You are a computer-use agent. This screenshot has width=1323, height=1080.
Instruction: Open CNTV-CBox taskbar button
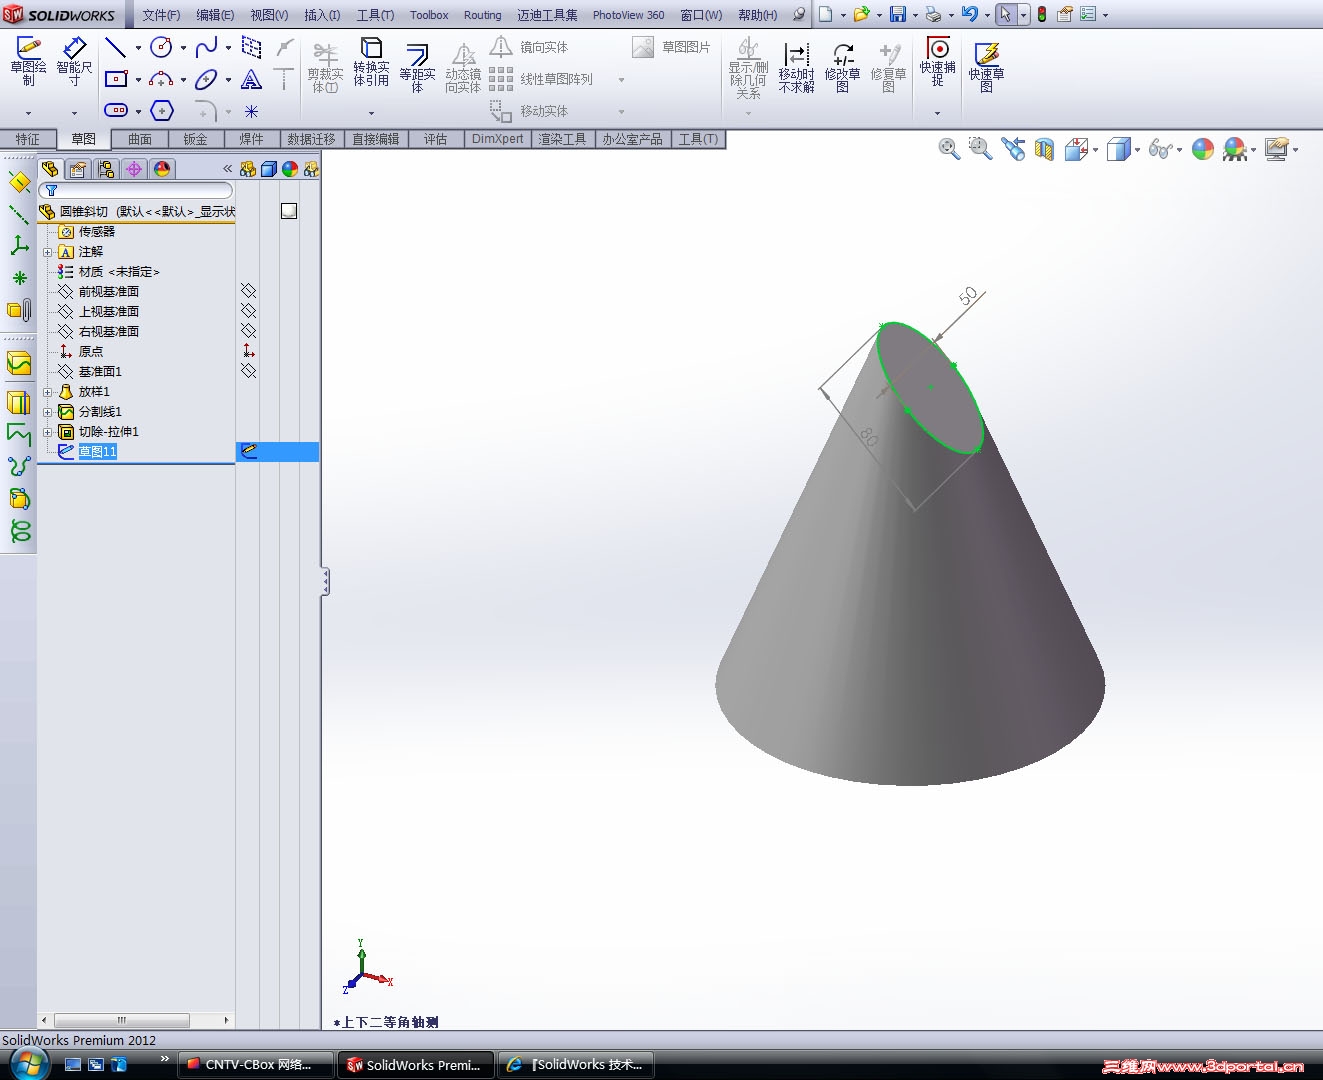coord(256,1065)
